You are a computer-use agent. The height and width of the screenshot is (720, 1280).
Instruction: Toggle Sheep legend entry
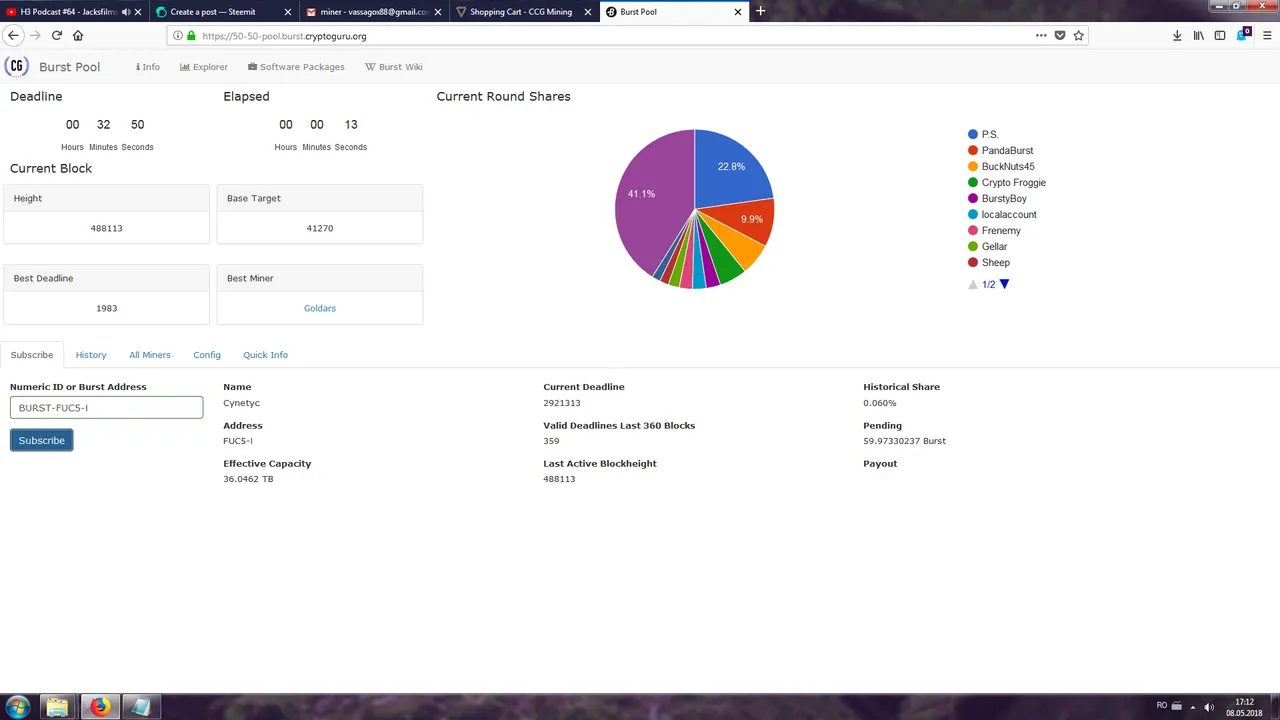[x=989, y=262]
